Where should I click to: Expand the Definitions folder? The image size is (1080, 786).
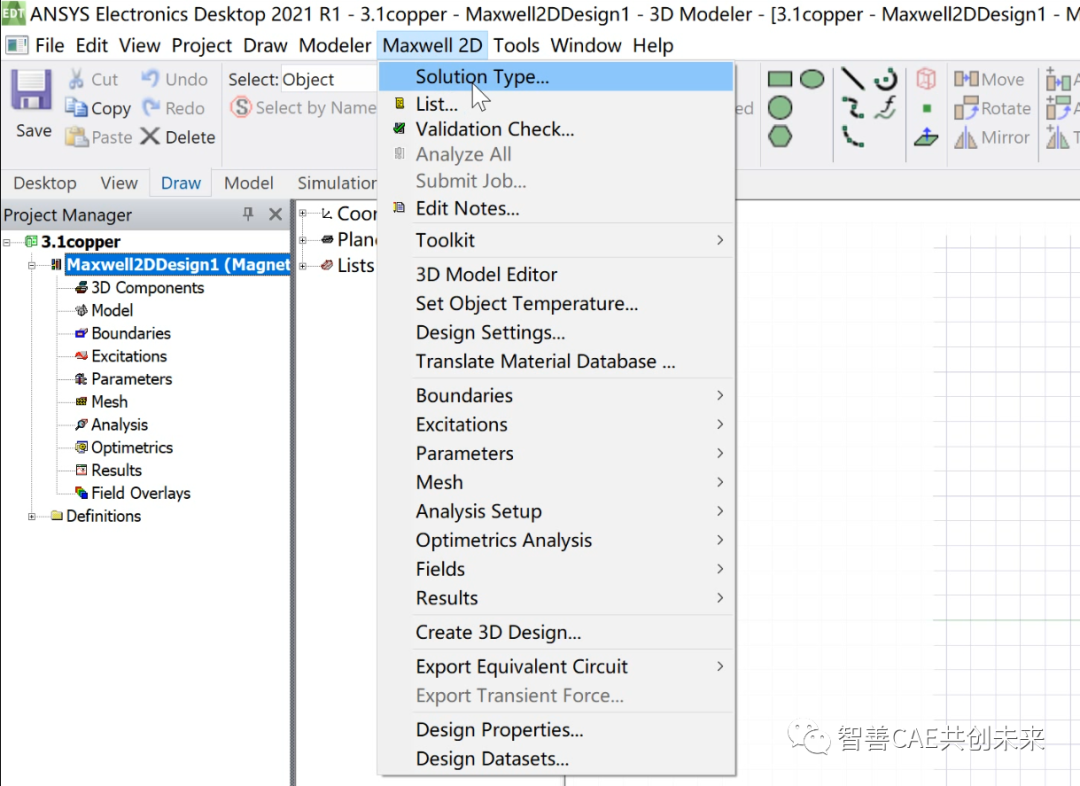(x=32, y=516)
